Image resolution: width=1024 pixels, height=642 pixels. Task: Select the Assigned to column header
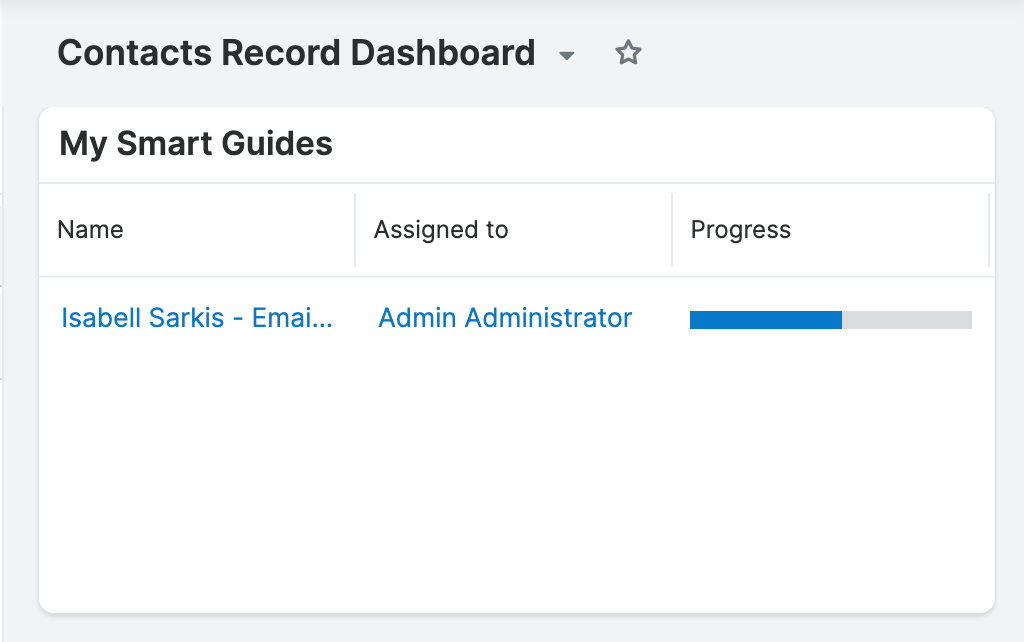[440, 229]
